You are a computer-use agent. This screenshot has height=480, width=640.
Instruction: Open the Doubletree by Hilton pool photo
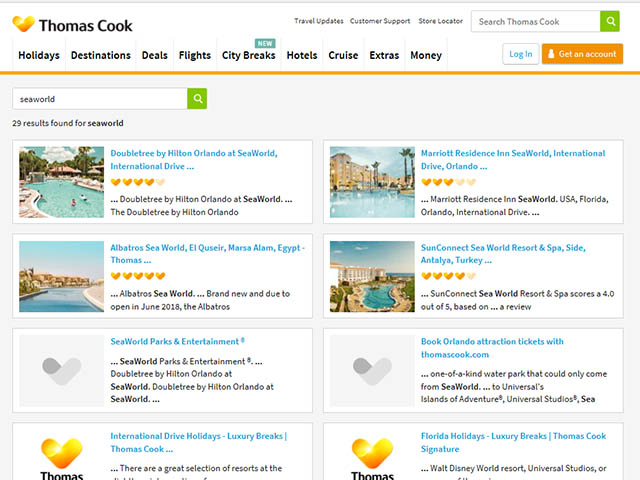pyautogui.click(x=62, y=182)
